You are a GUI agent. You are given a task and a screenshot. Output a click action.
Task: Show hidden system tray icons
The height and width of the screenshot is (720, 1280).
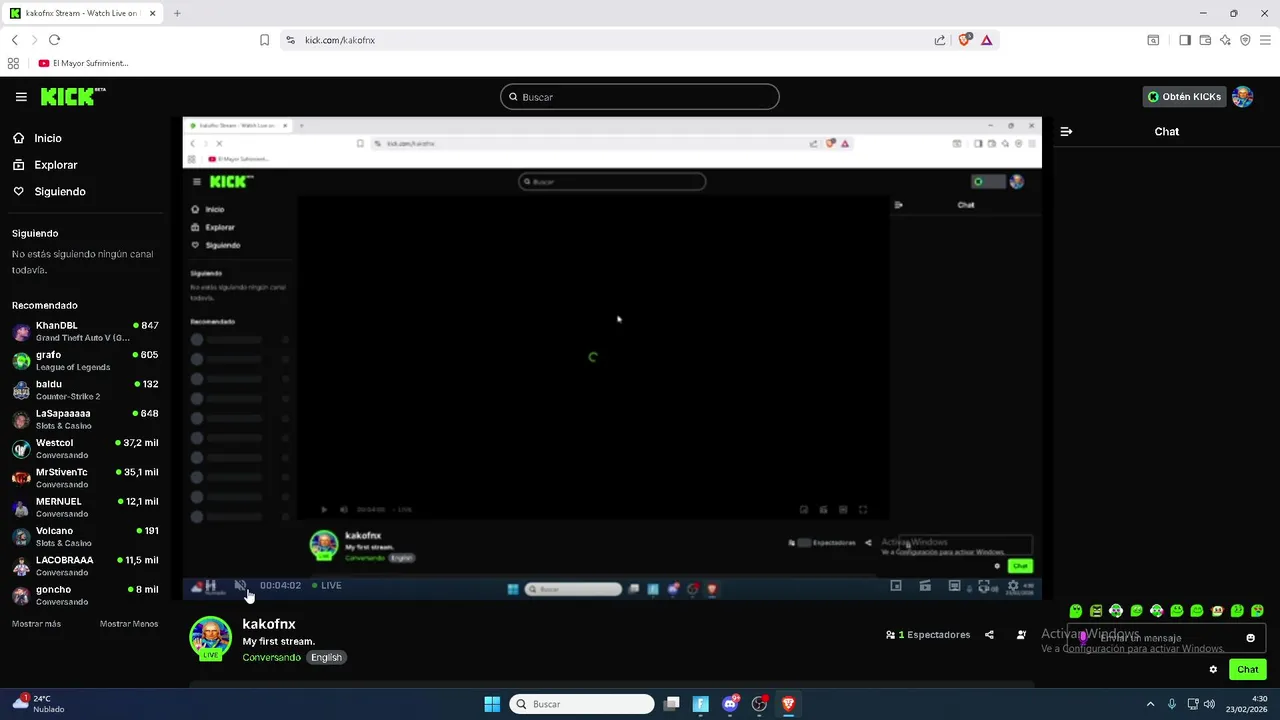[1150, 704]
